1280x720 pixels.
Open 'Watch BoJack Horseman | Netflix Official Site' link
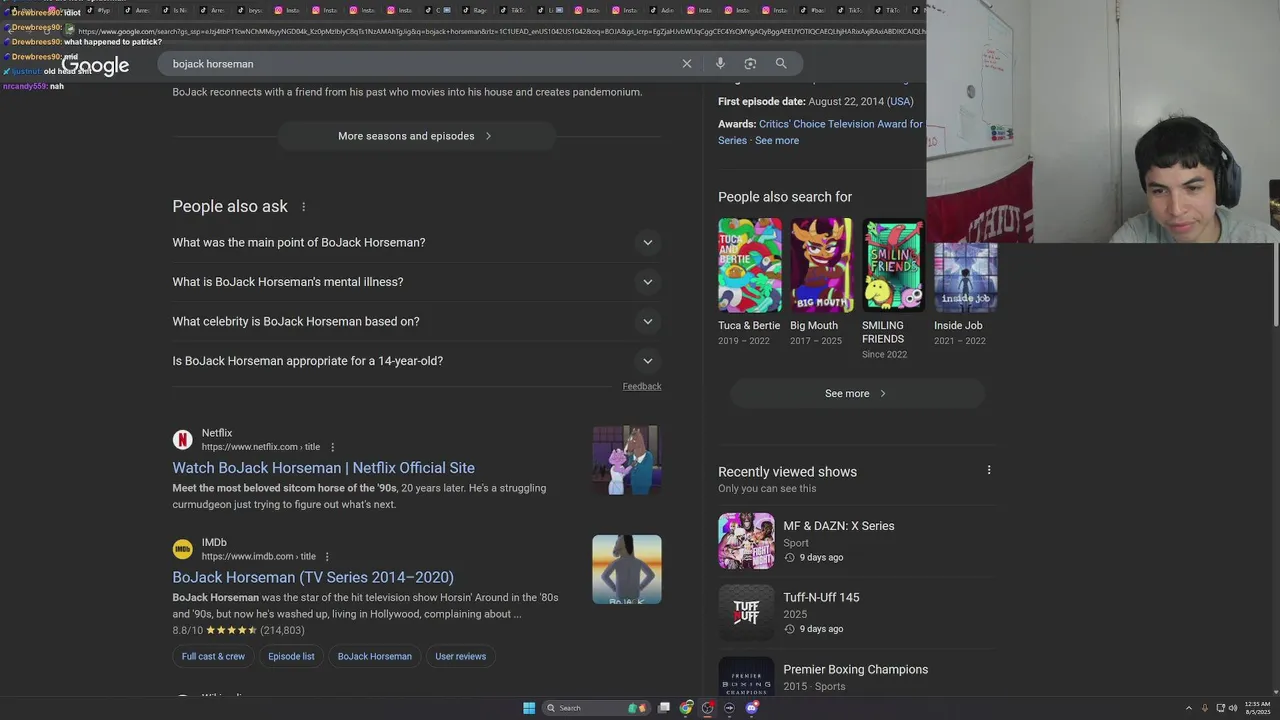(323, 468)
